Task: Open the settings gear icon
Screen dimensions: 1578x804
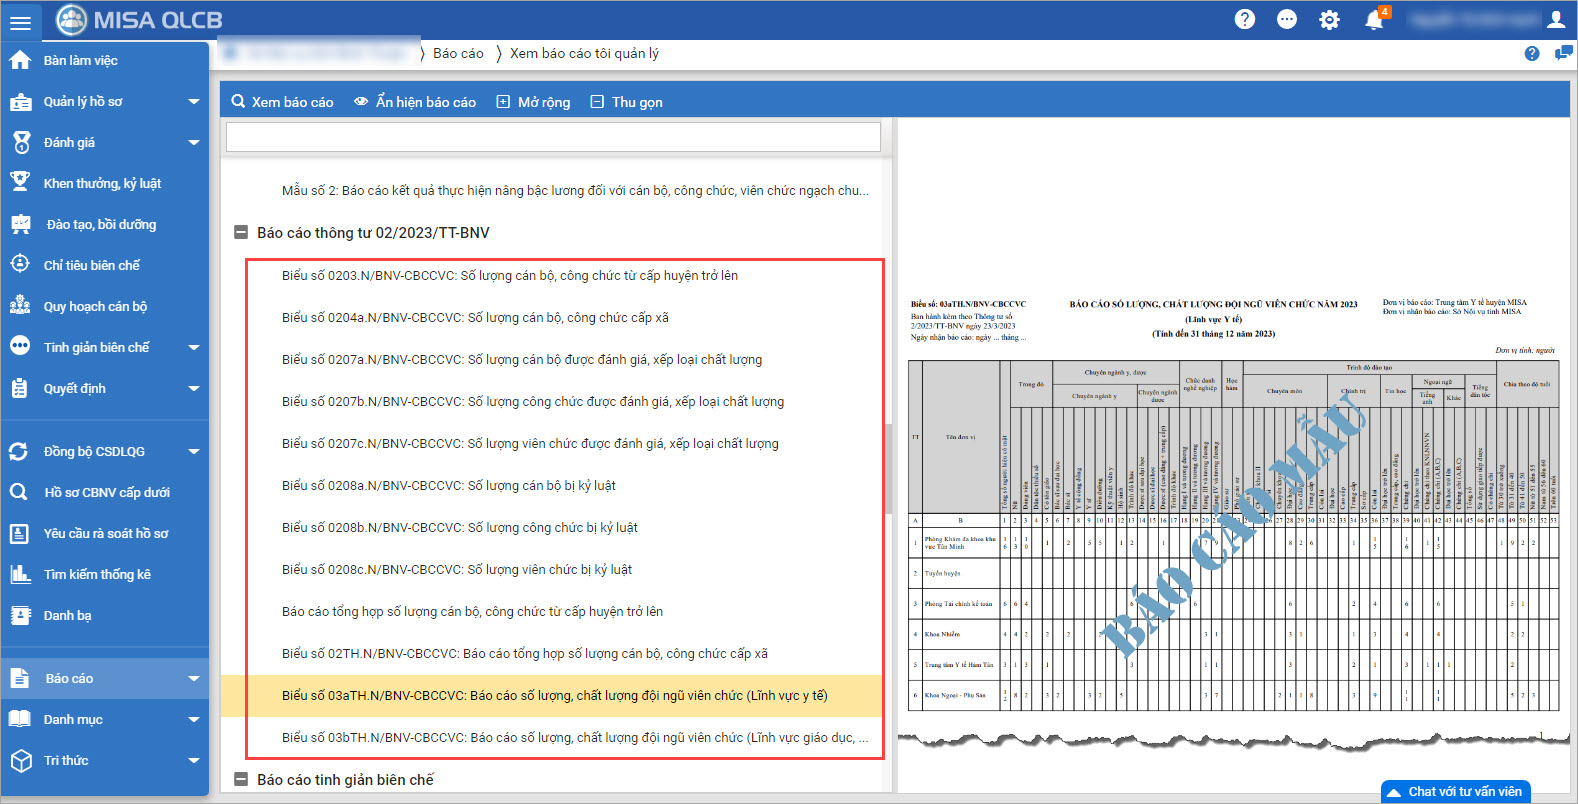Action: pos(1329,20)
